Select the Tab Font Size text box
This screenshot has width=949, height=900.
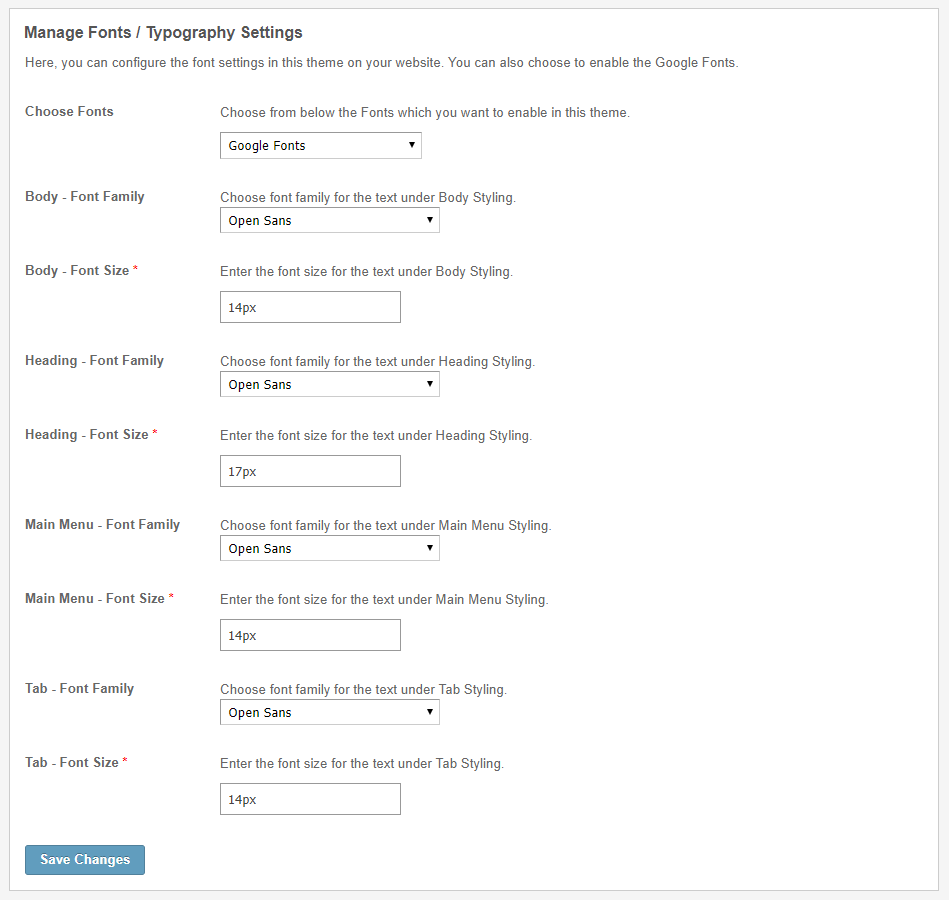(x=310, y=800)
